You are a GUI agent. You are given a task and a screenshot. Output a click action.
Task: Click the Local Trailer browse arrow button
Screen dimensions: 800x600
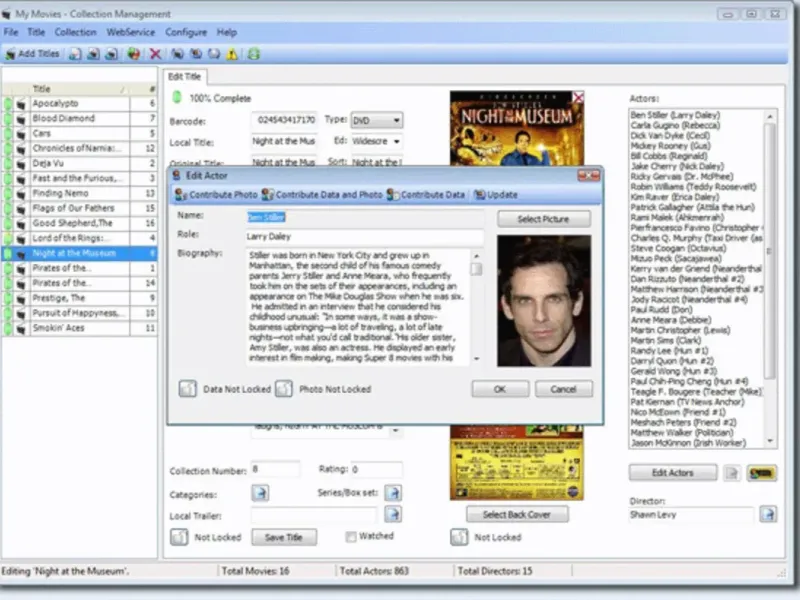pyautogui.click(x=393, y=514)
